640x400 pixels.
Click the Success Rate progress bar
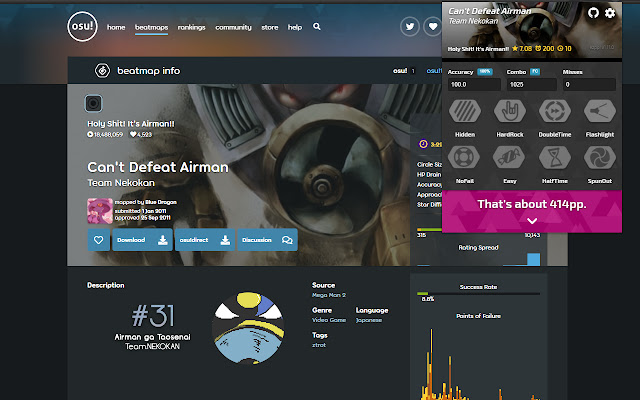click(478, 293)
